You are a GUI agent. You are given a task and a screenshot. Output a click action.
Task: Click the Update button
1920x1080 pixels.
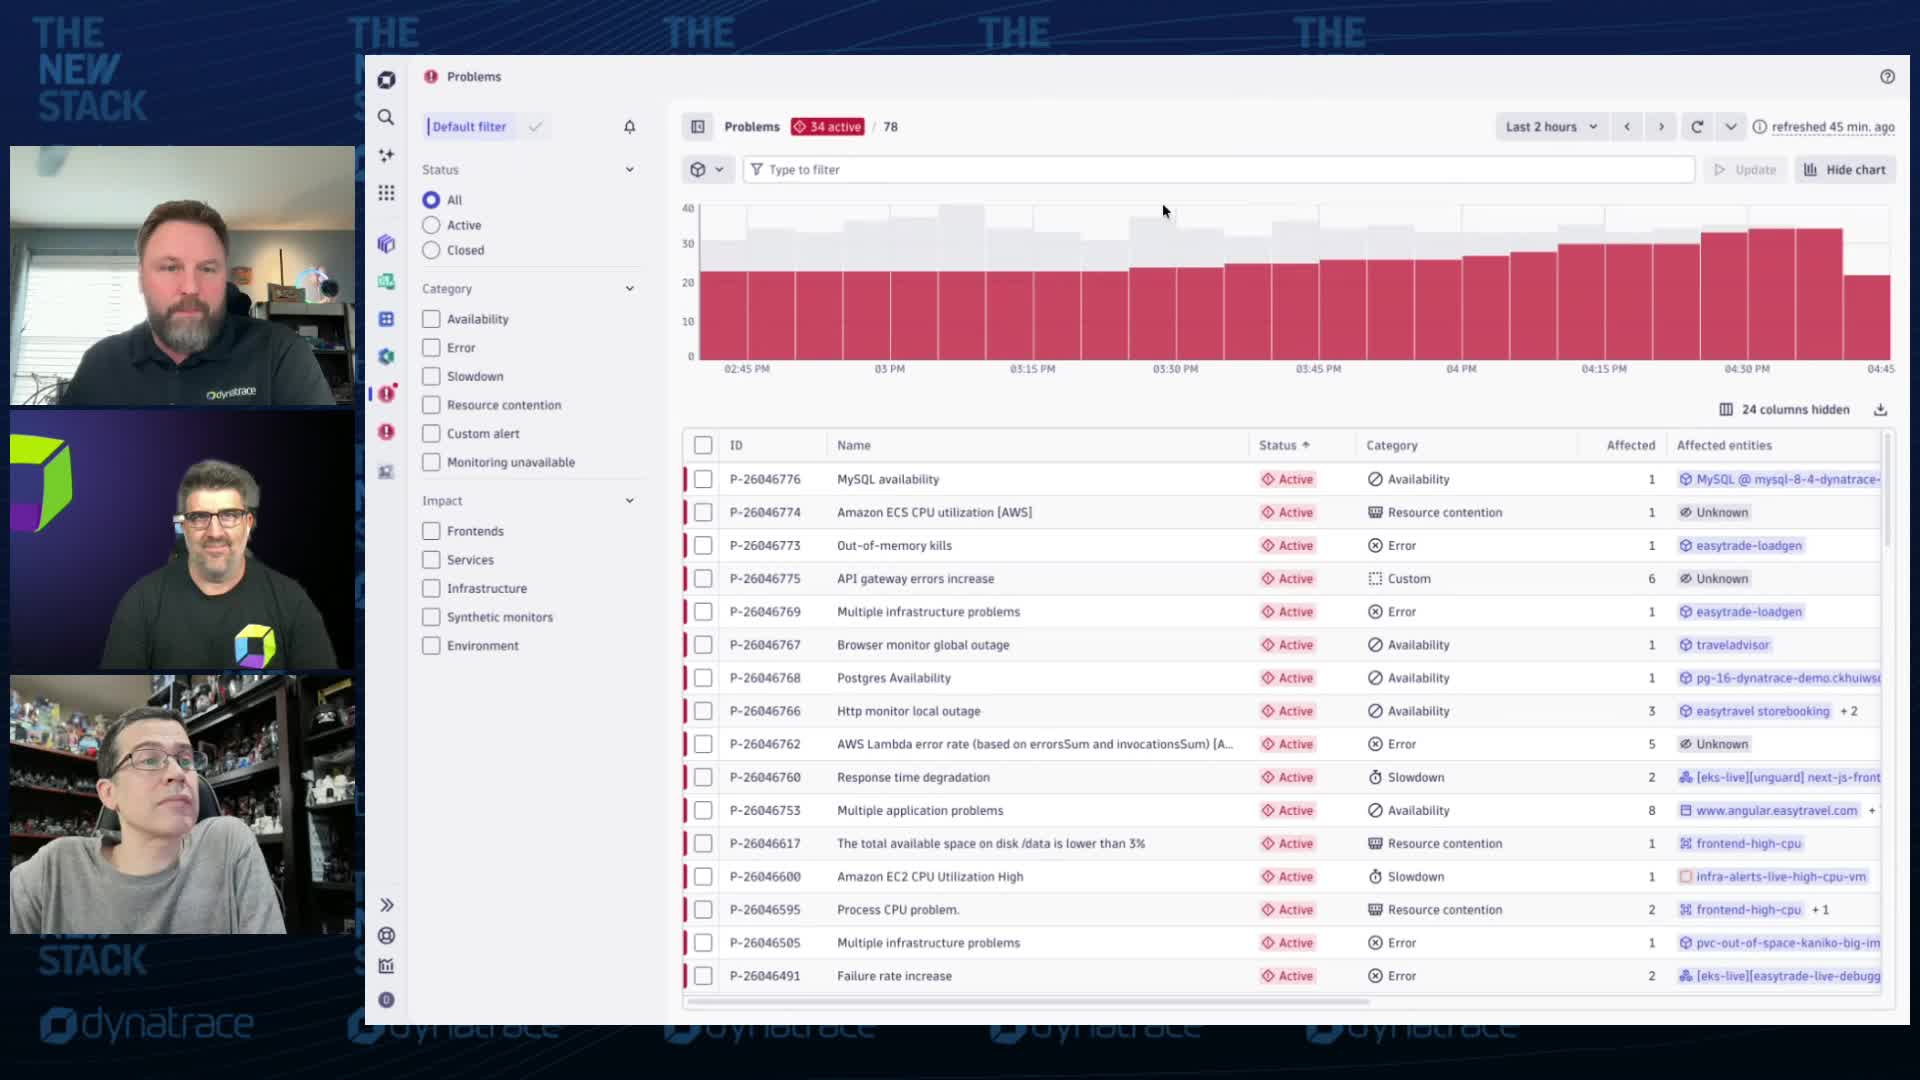(1745, 170)
